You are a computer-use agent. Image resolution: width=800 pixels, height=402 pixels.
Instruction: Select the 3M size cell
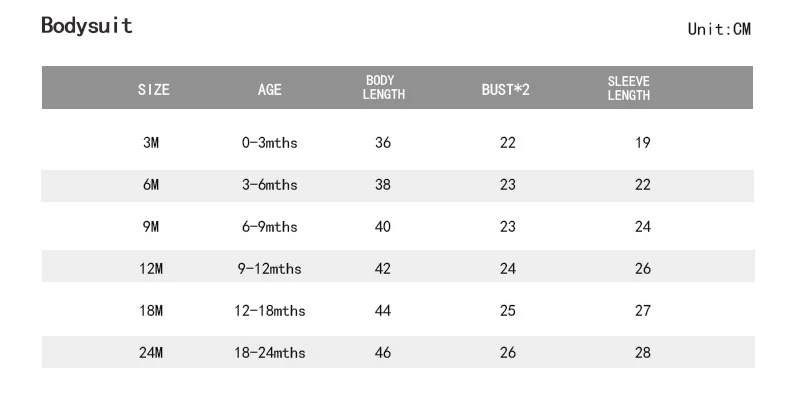[151, 142]
